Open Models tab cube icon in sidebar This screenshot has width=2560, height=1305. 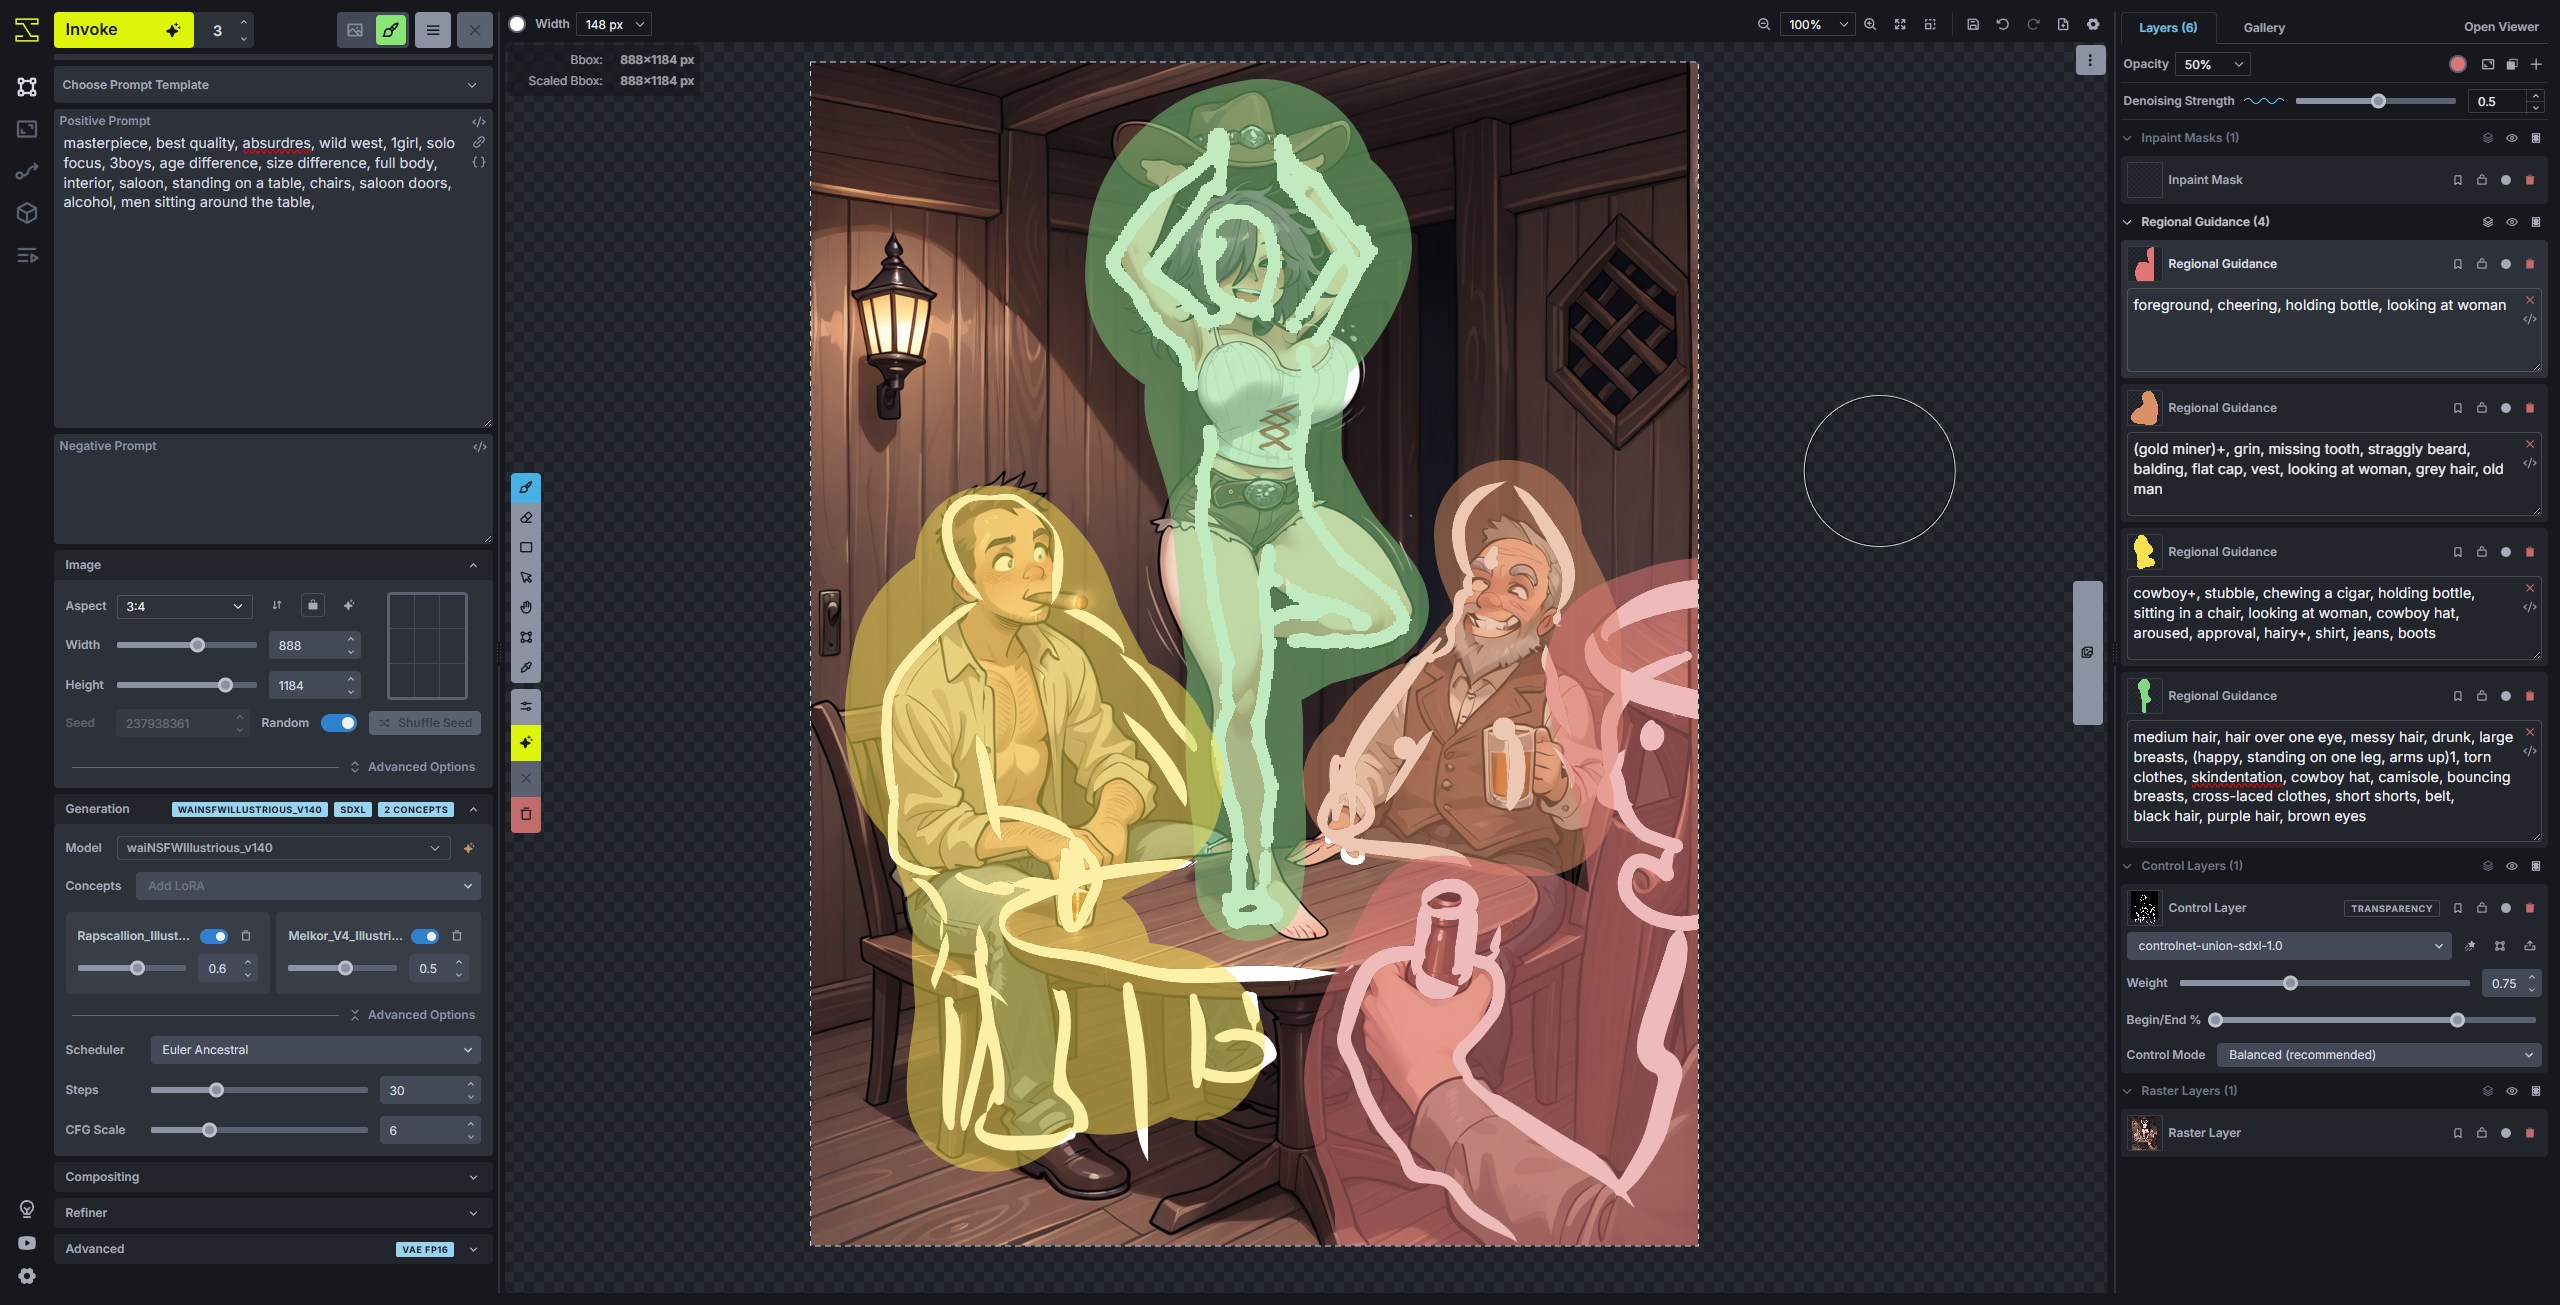point(27,213)
